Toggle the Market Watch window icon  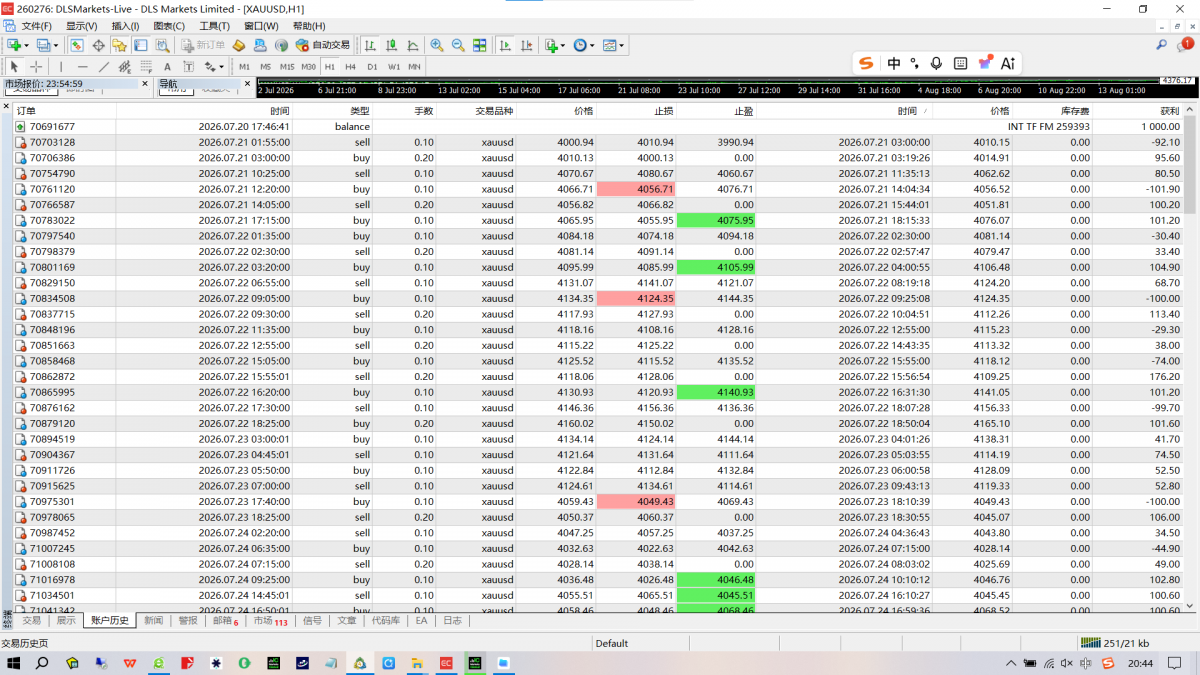click(x=77, y=45)
